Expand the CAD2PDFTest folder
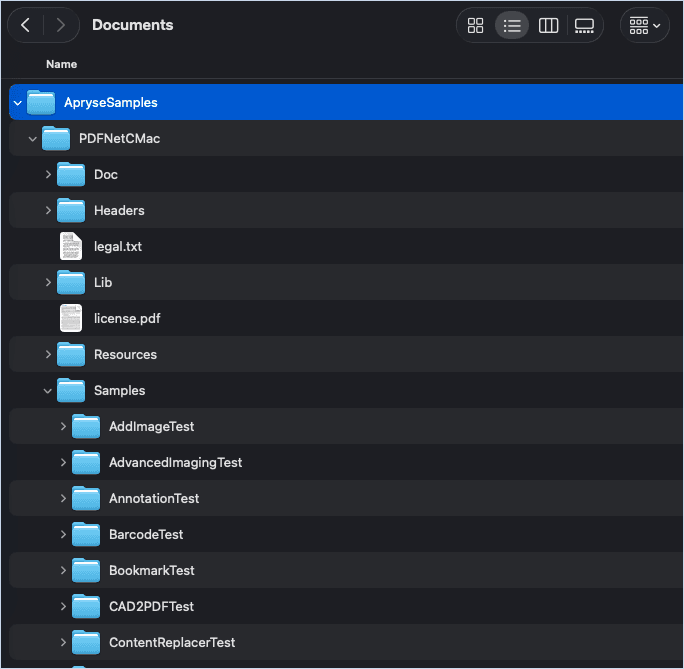 tap(63, 606)
